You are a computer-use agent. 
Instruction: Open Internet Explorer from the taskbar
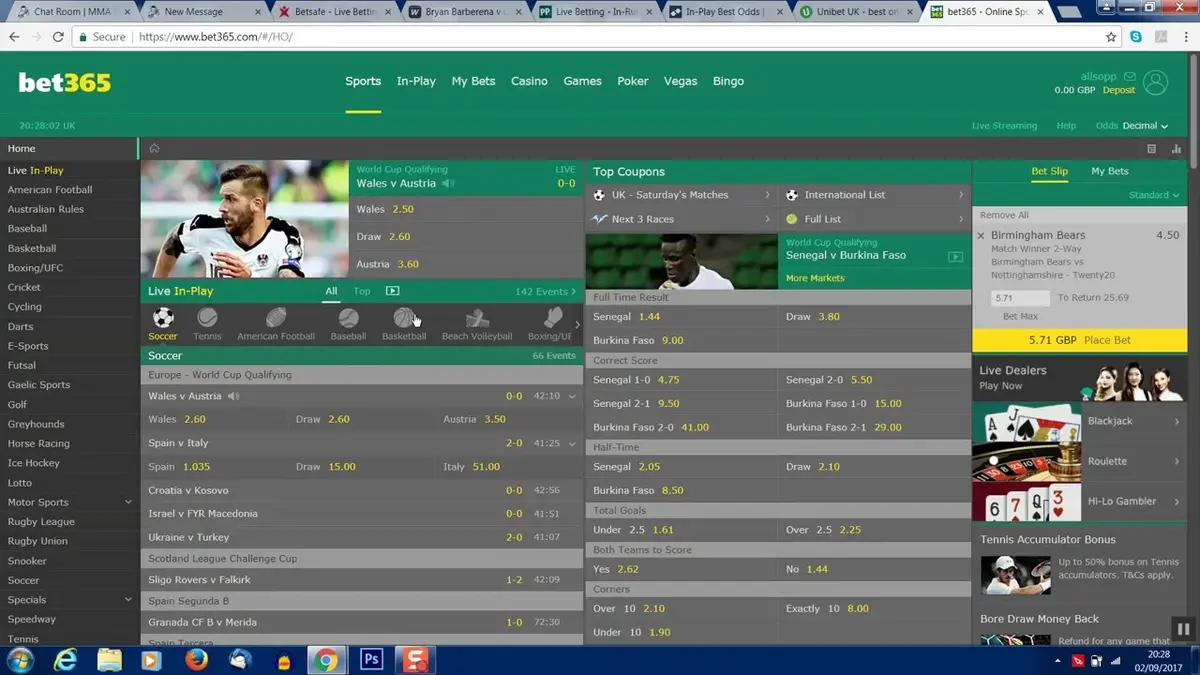coord(67,660)
